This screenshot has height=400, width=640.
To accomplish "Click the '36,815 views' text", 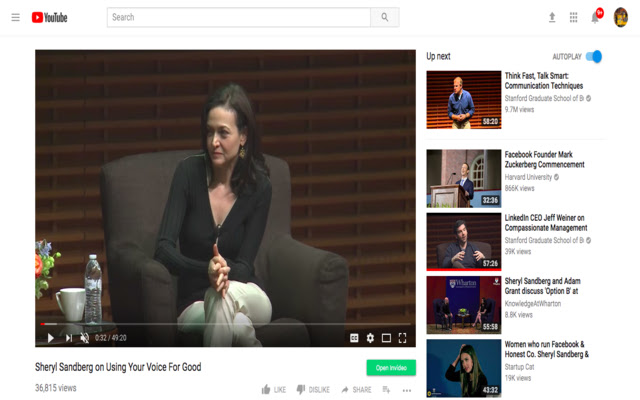I will coord(56,388).
